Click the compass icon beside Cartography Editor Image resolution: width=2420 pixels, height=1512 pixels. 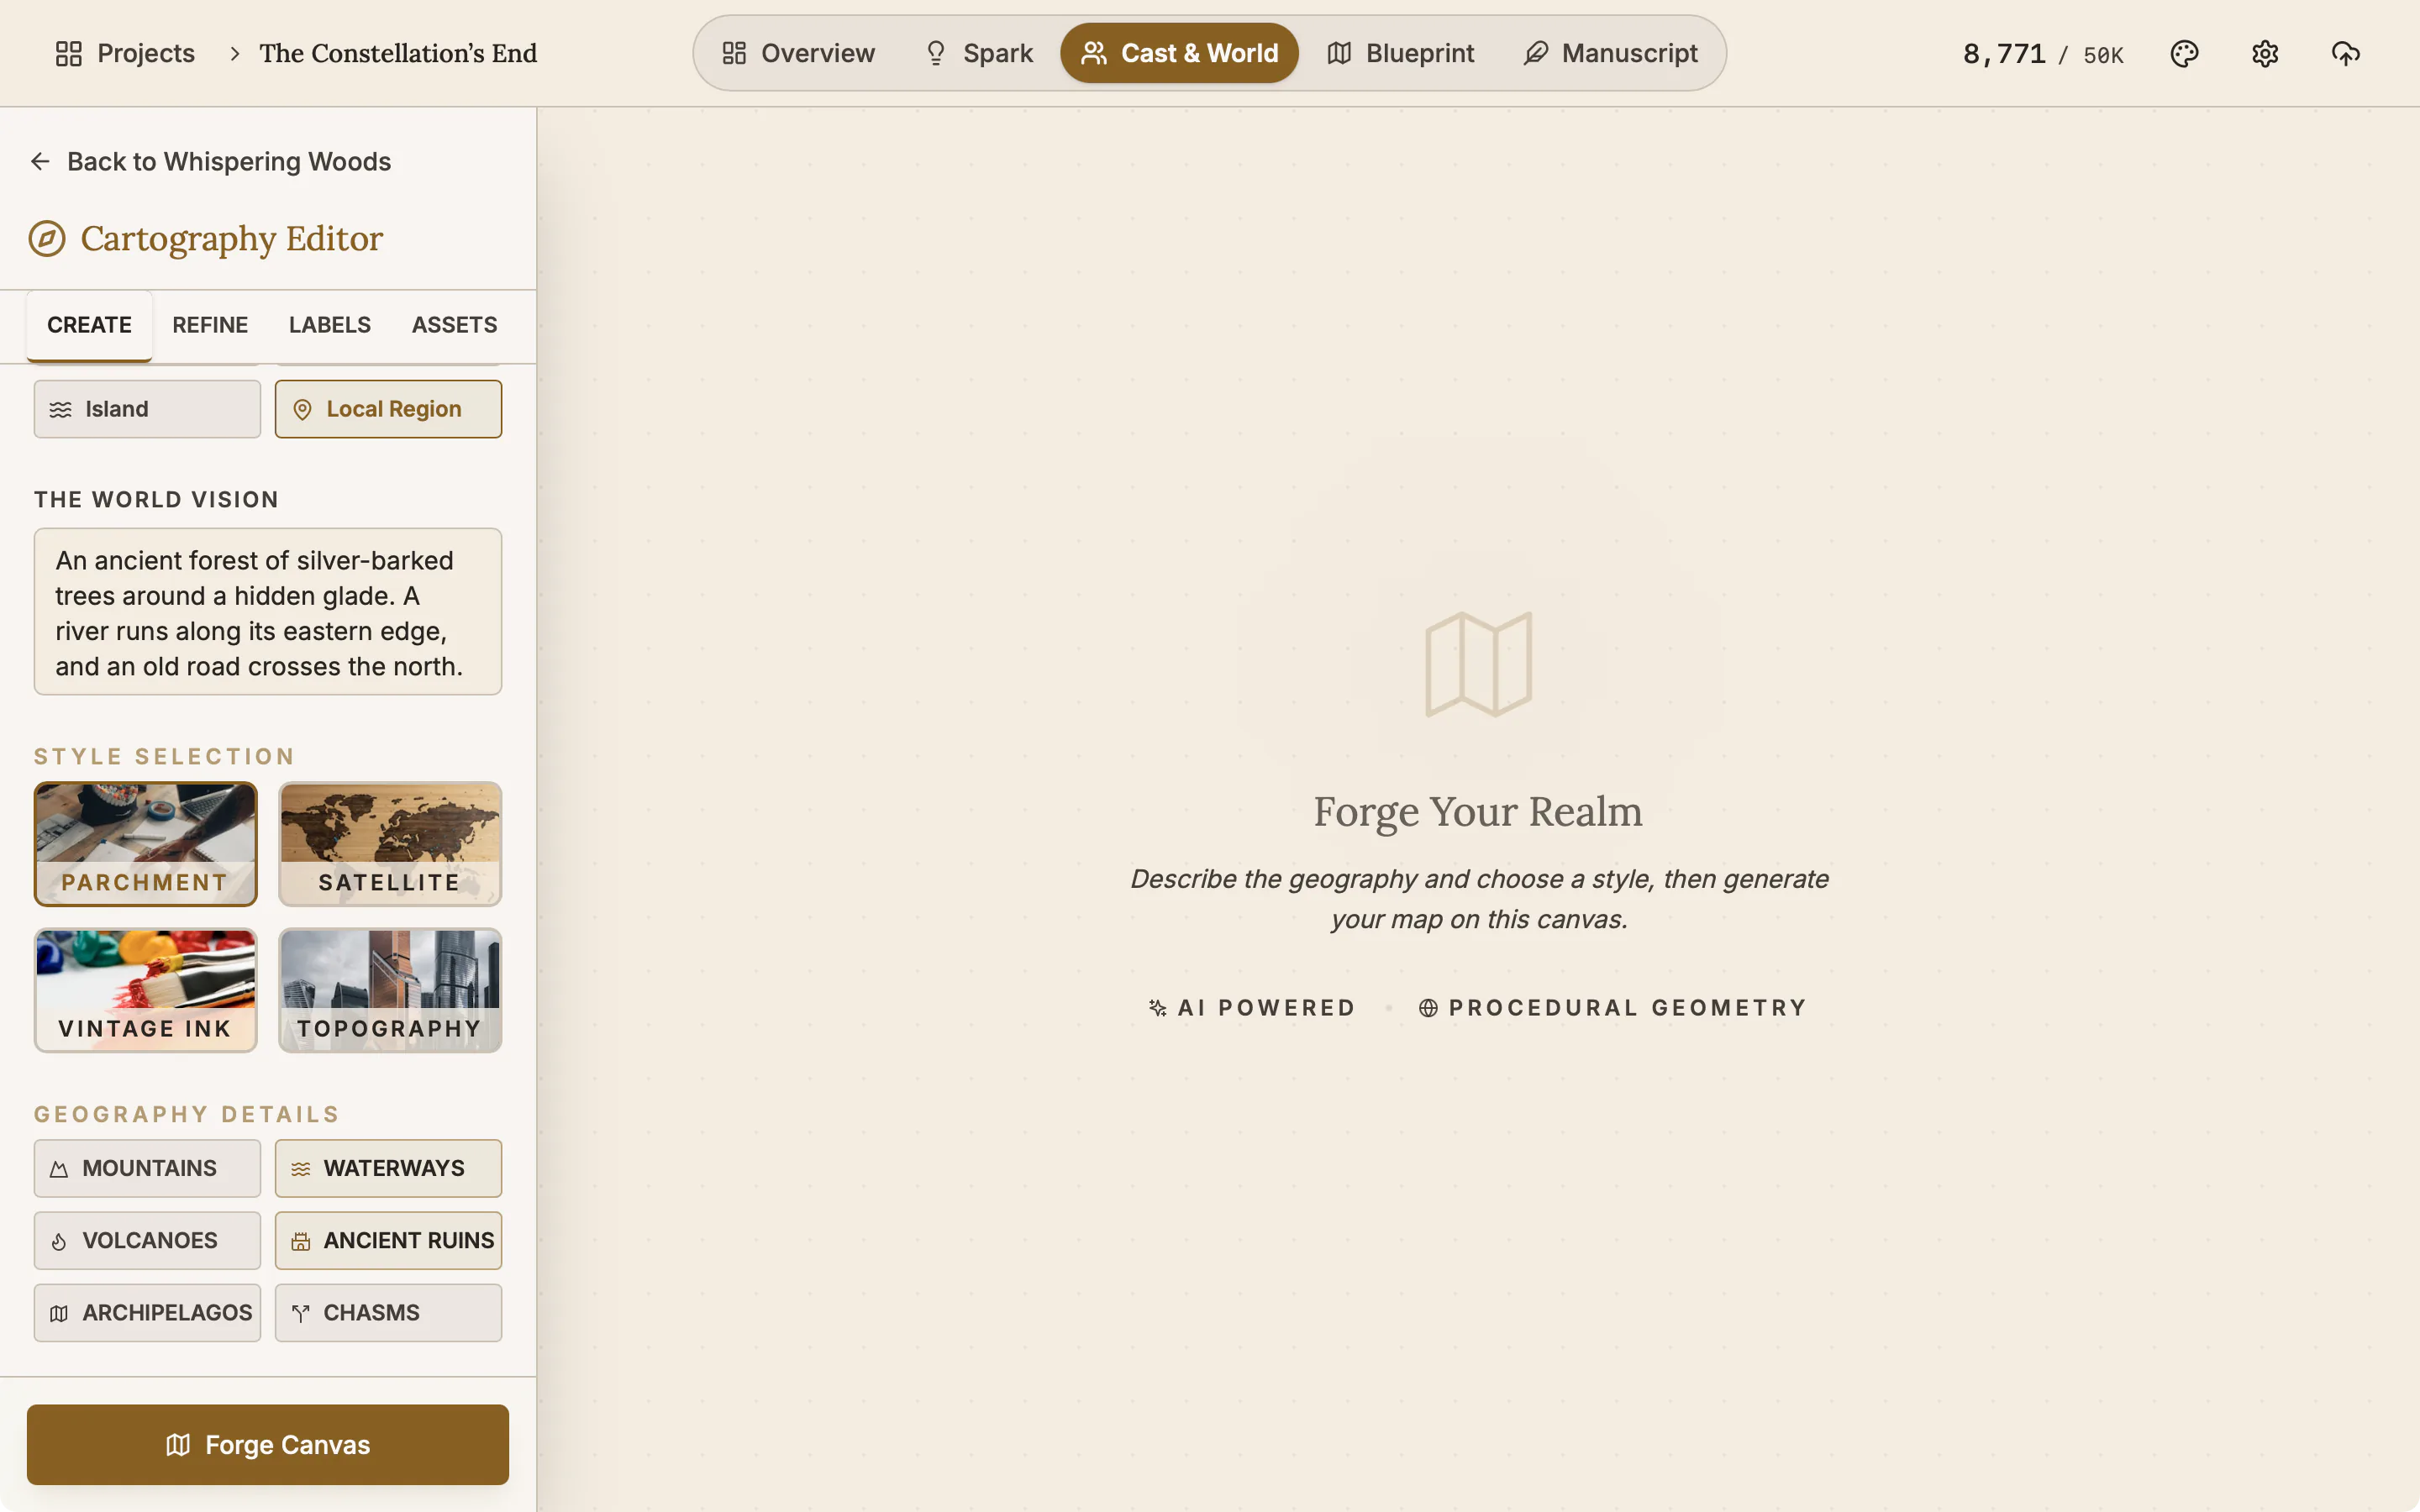coord(47,239)
